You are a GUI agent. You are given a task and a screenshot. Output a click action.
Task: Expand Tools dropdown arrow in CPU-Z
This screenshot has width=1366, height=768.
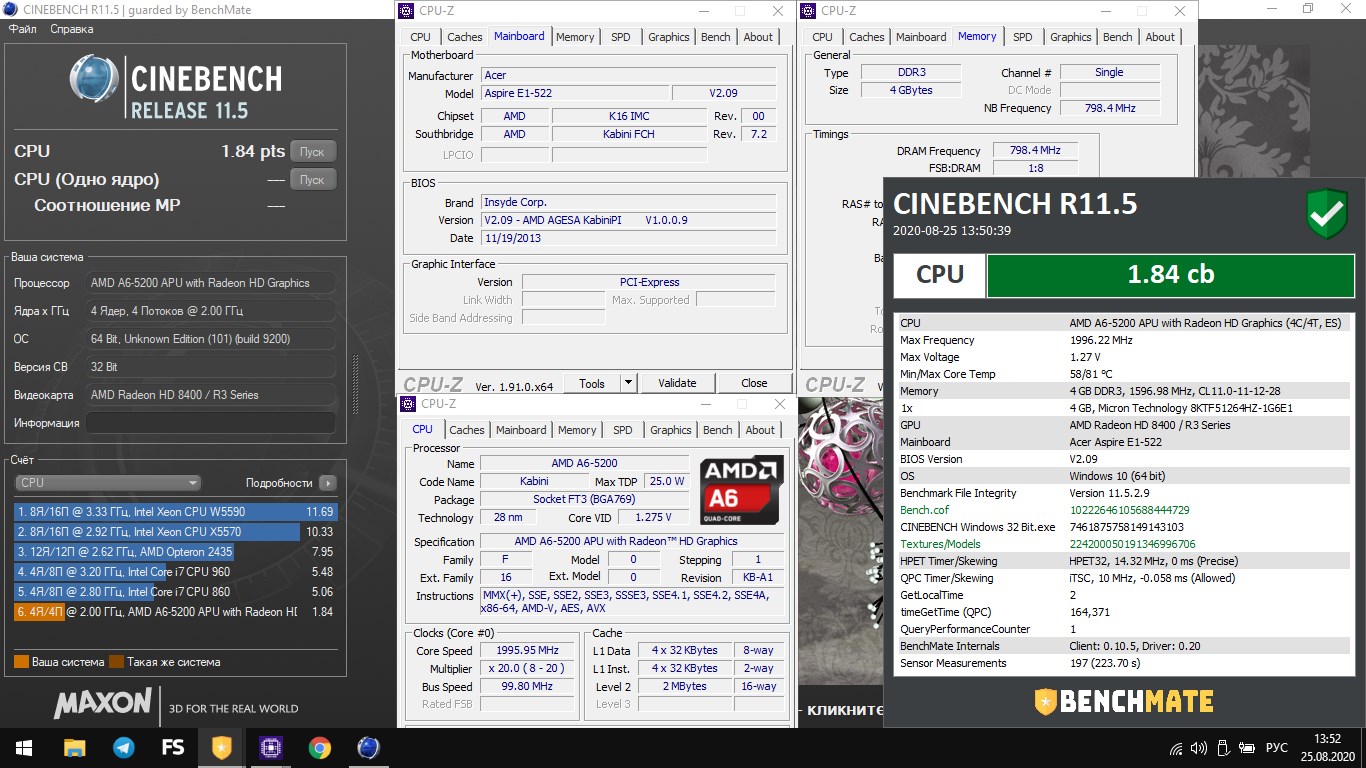tap(628, 383)
